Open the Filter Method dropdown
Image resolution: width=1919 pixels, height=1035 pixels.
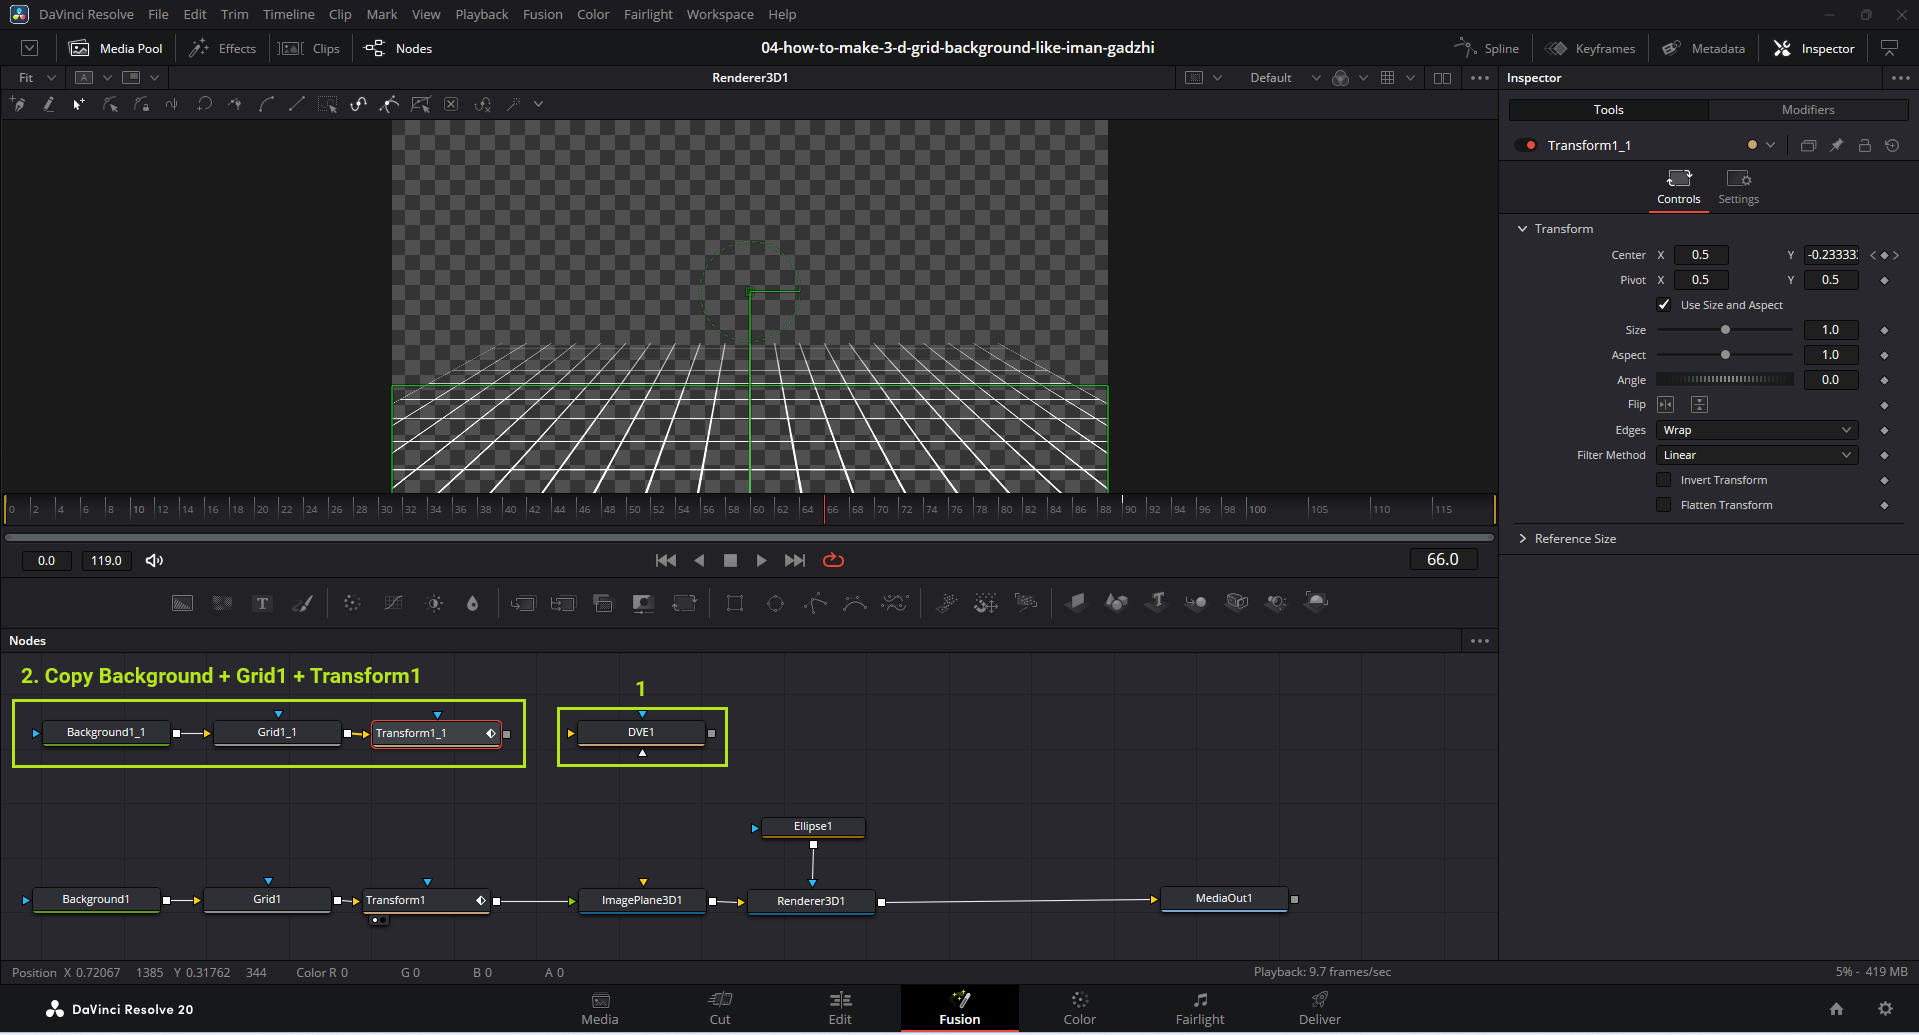pos(1756,455)
